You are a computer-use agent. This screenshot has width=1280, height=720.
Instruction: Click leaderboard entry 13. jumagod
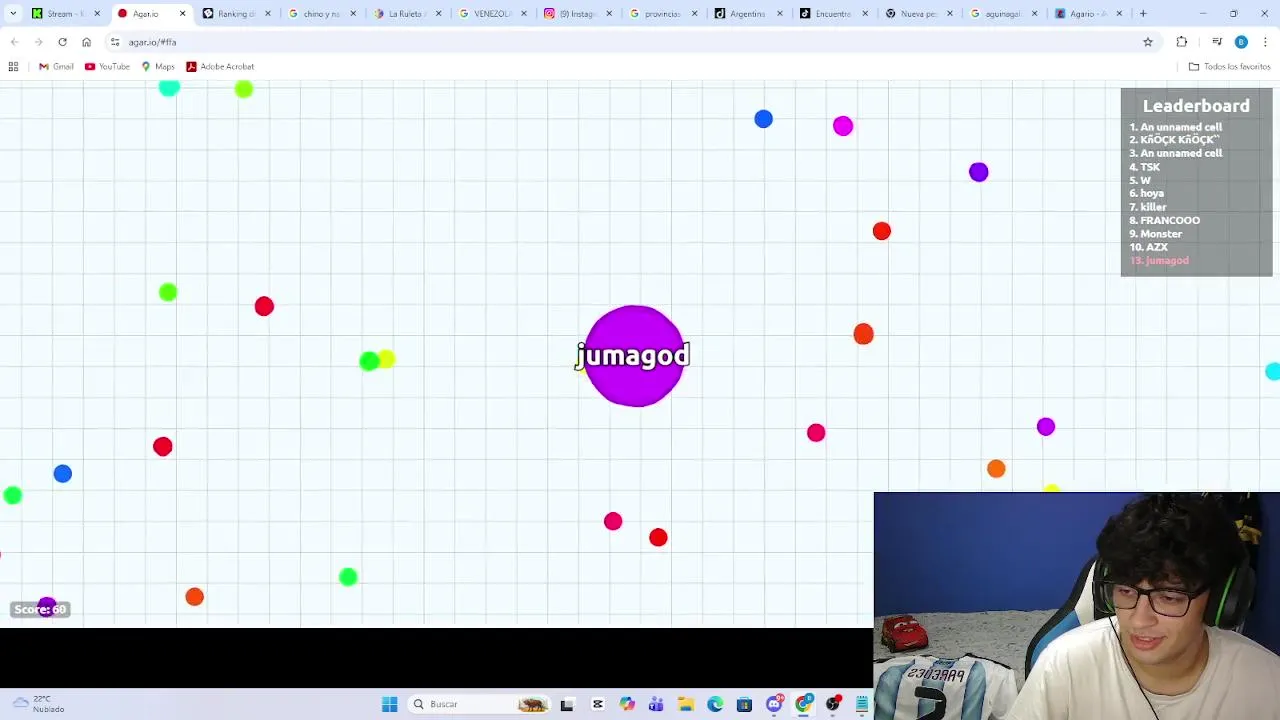(x=1159, y=261)
